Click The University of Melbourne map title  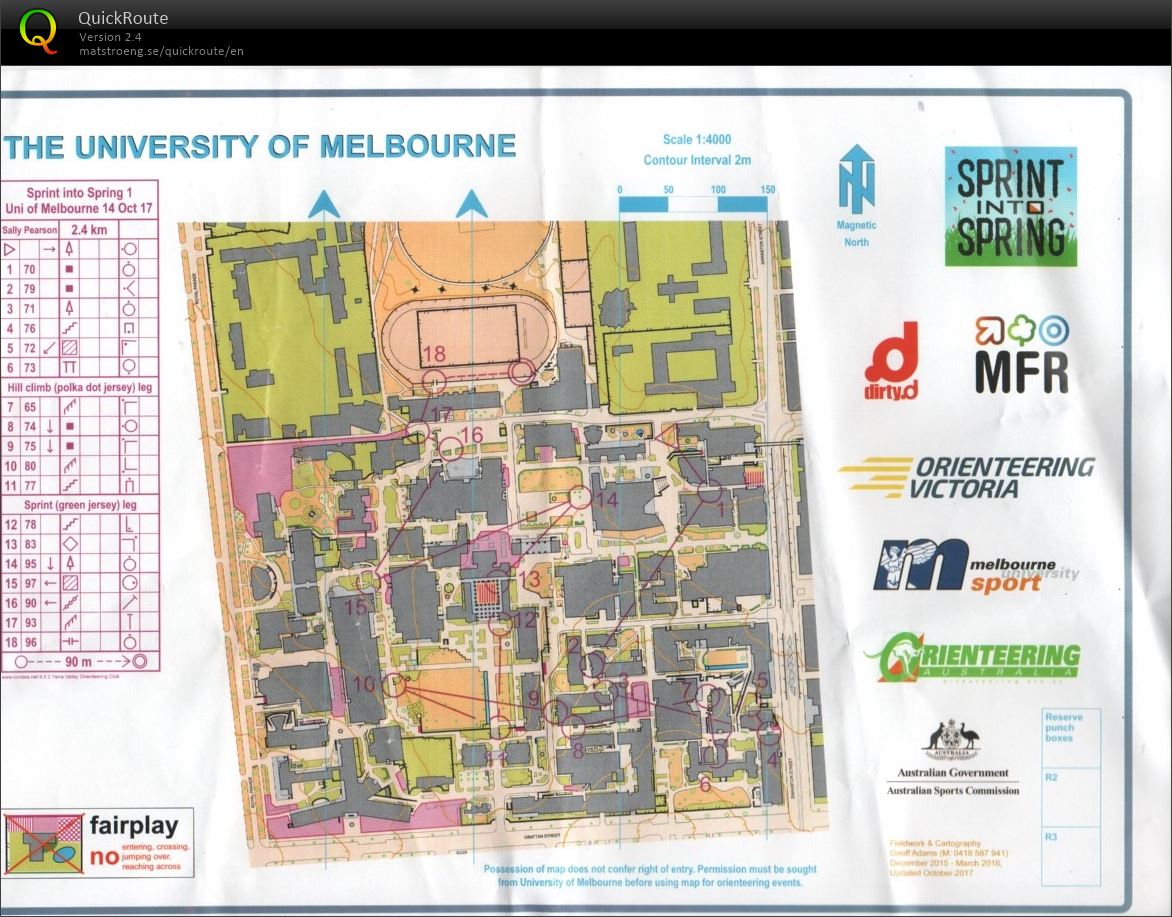pos(260,147)
